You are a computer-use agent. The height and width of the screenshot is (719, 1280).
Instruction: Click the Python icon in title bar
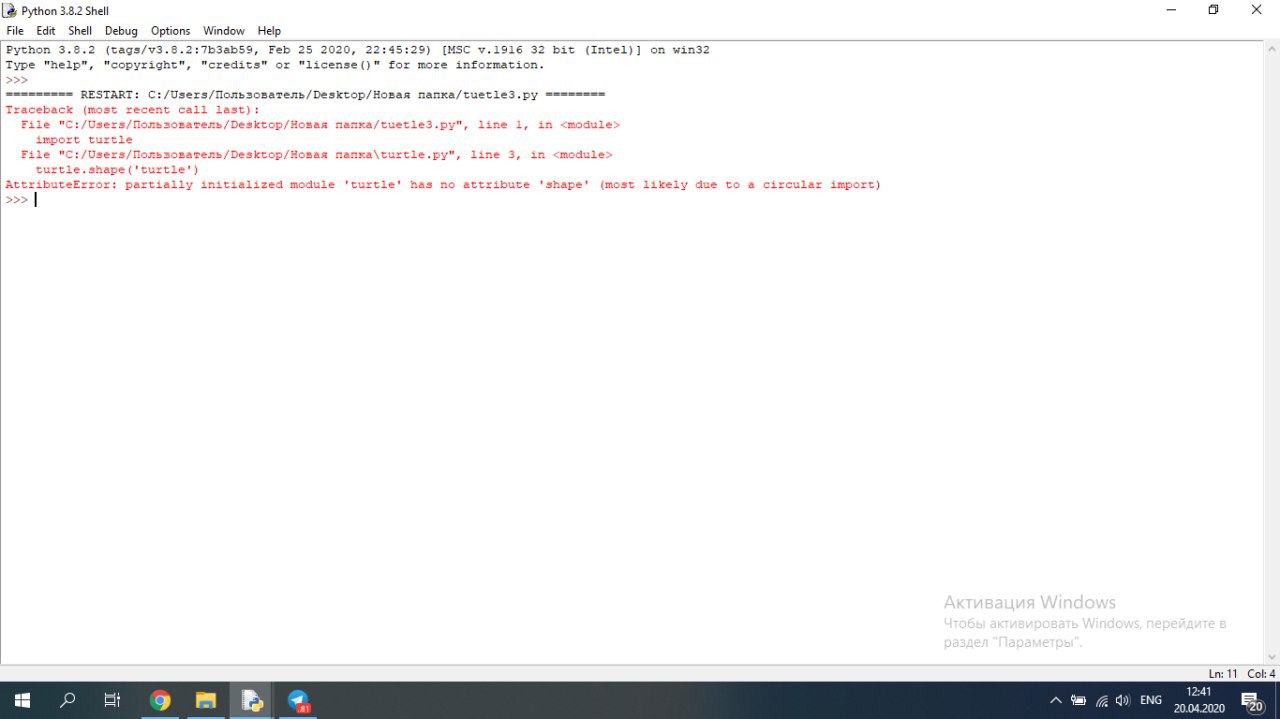[x=10, y=10]
